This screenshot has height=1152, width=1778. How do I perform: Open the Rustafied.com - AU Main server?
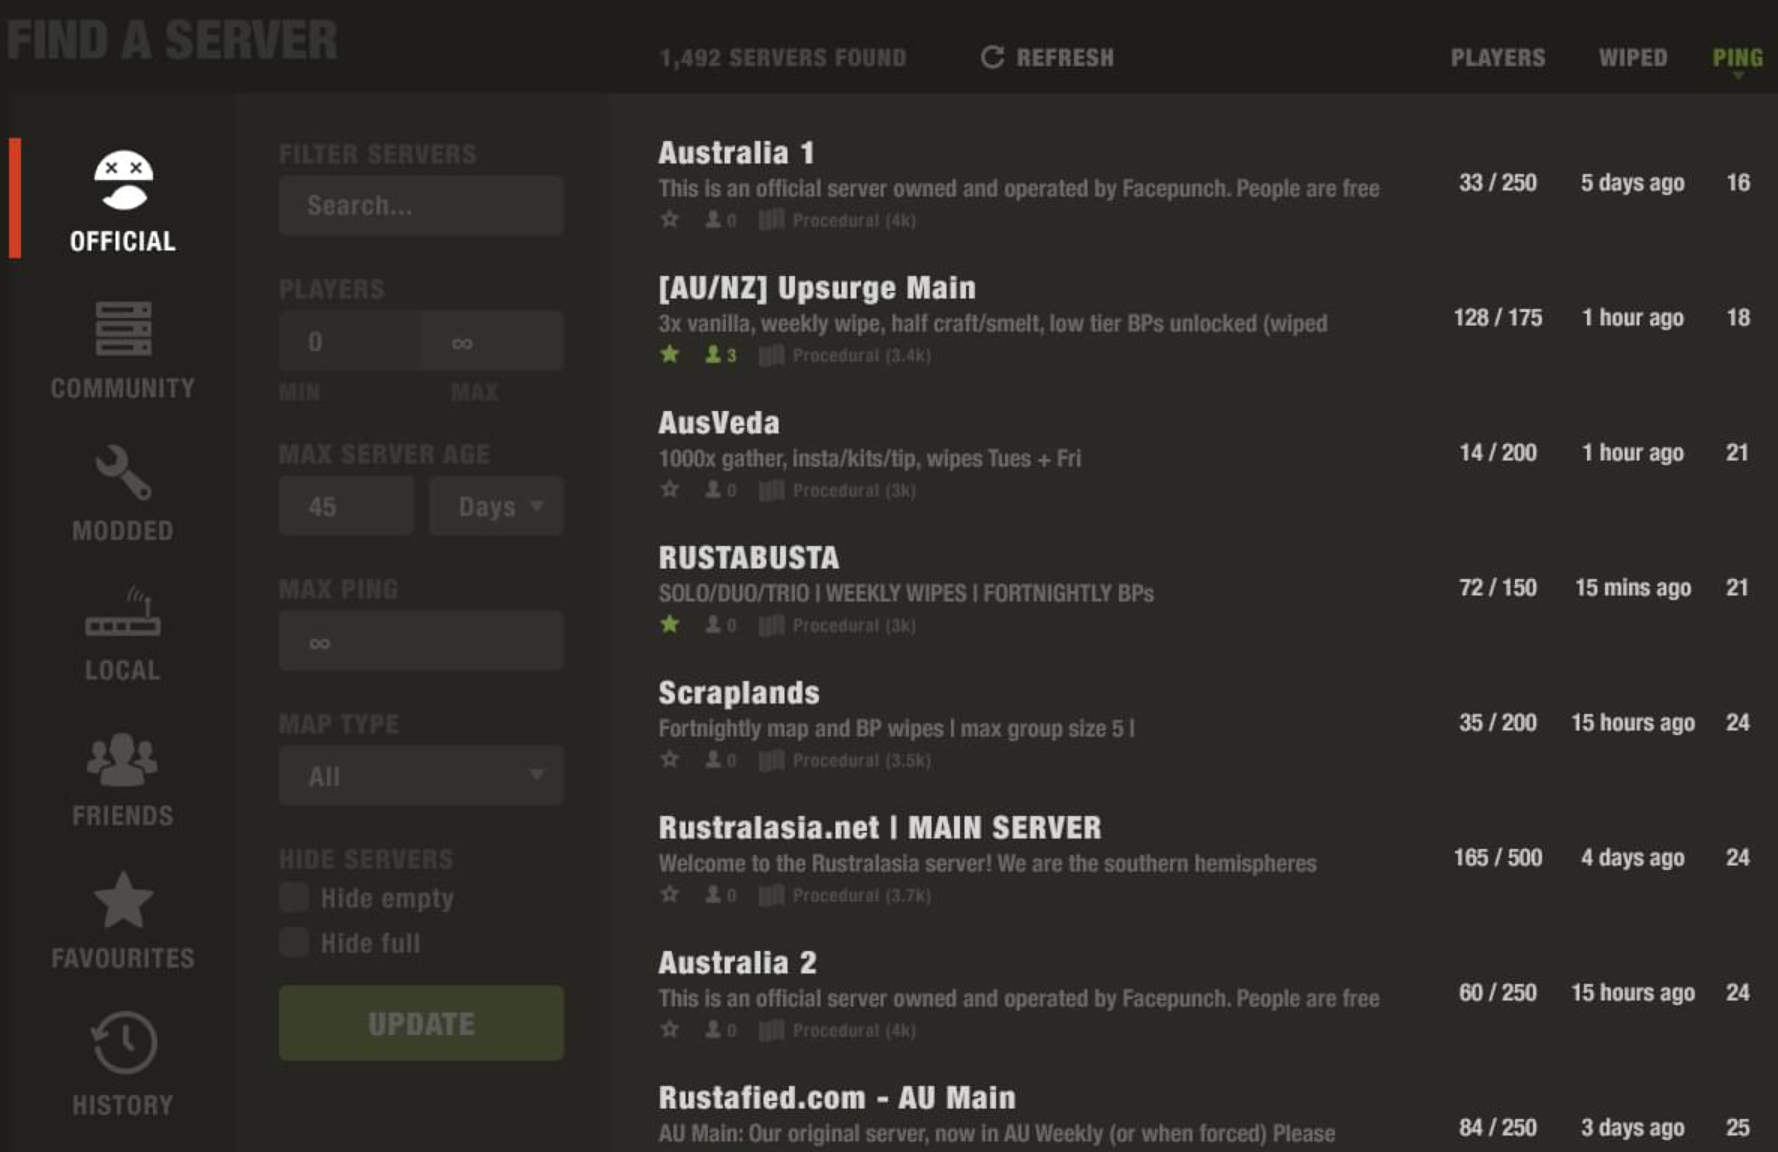coord(836,1096)
